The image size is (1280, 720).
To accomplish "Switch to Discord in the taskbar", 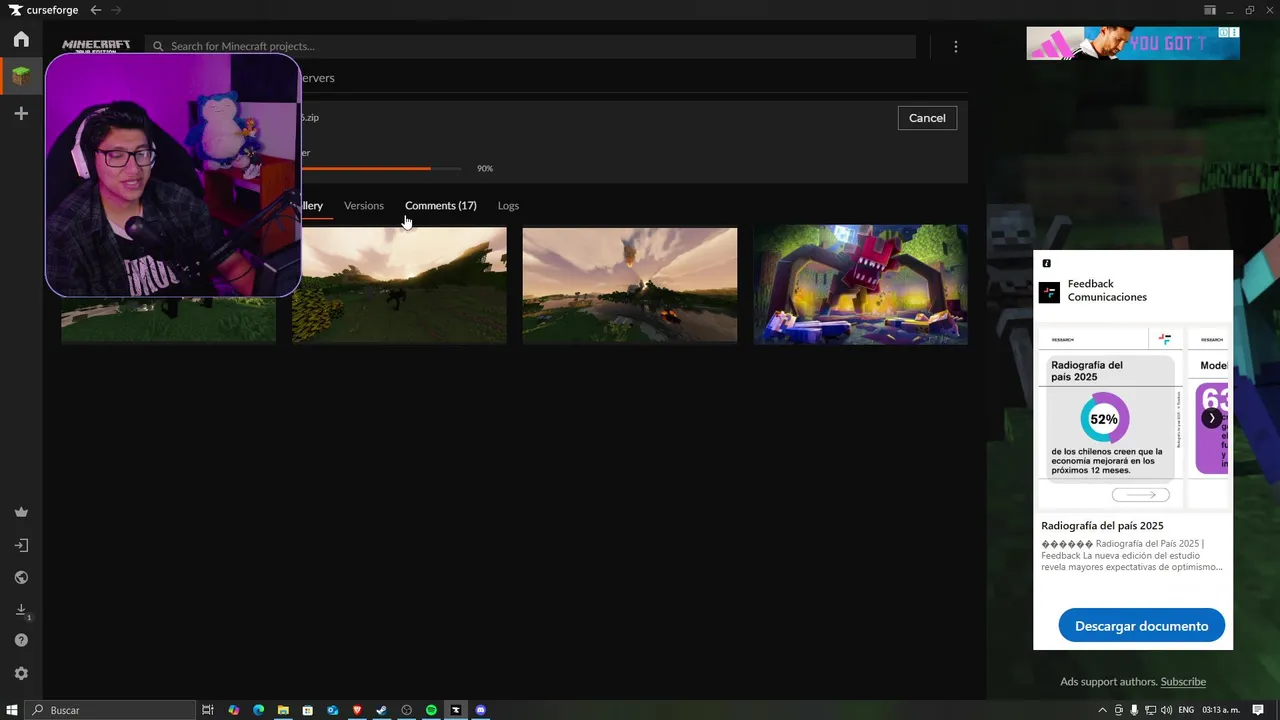I will [x=481, y=710].
